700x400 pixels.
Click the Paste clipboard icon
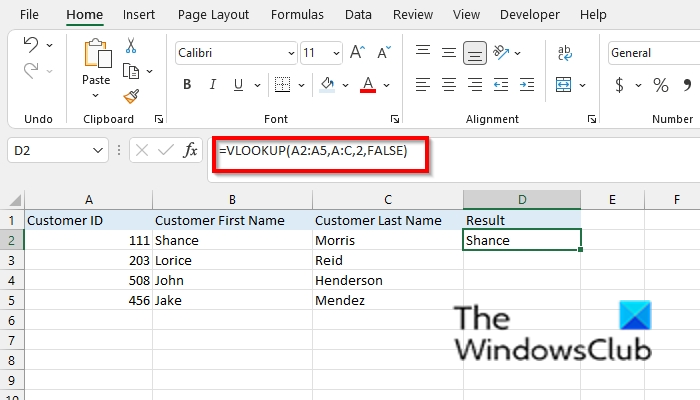coord(96,54)
